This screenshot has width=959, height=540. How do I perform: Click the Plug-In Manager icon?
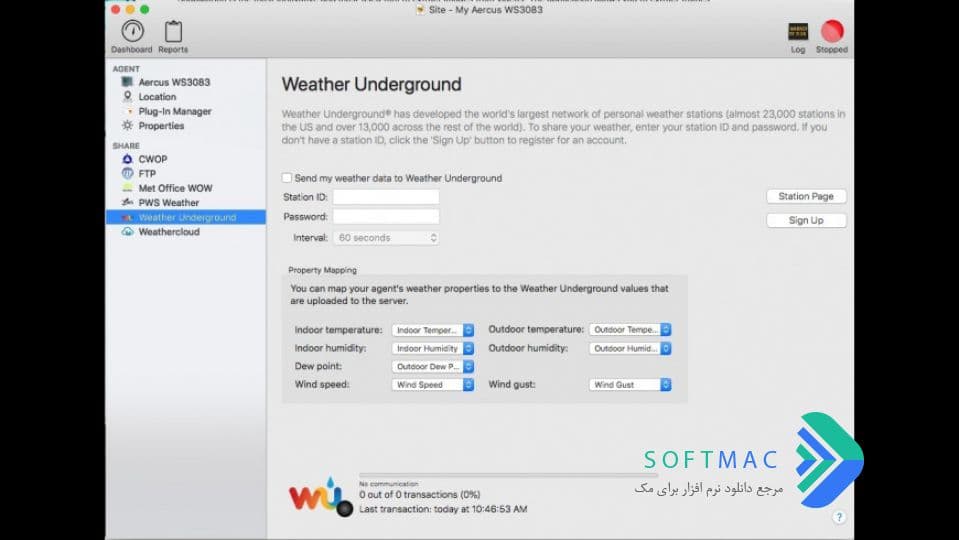coord(128,111)
